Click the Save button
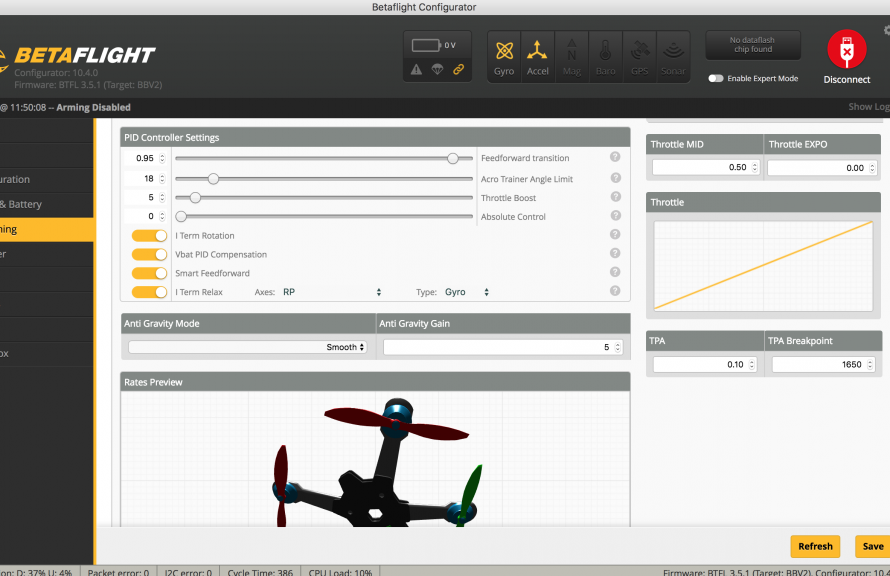Image resolution: width=890 pixels, height=576 pixels. [872, 546]
